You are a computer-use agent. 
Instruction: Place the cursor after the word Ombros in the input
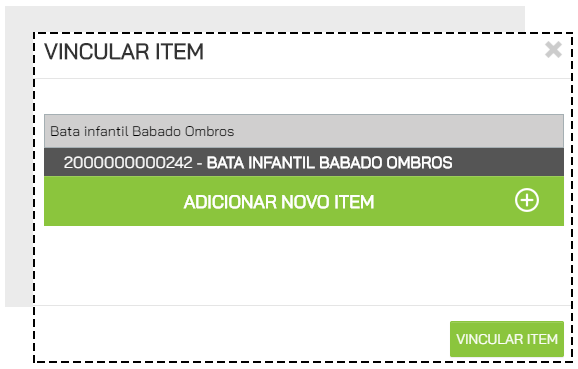pyautogui.click(x=235, y=132)
